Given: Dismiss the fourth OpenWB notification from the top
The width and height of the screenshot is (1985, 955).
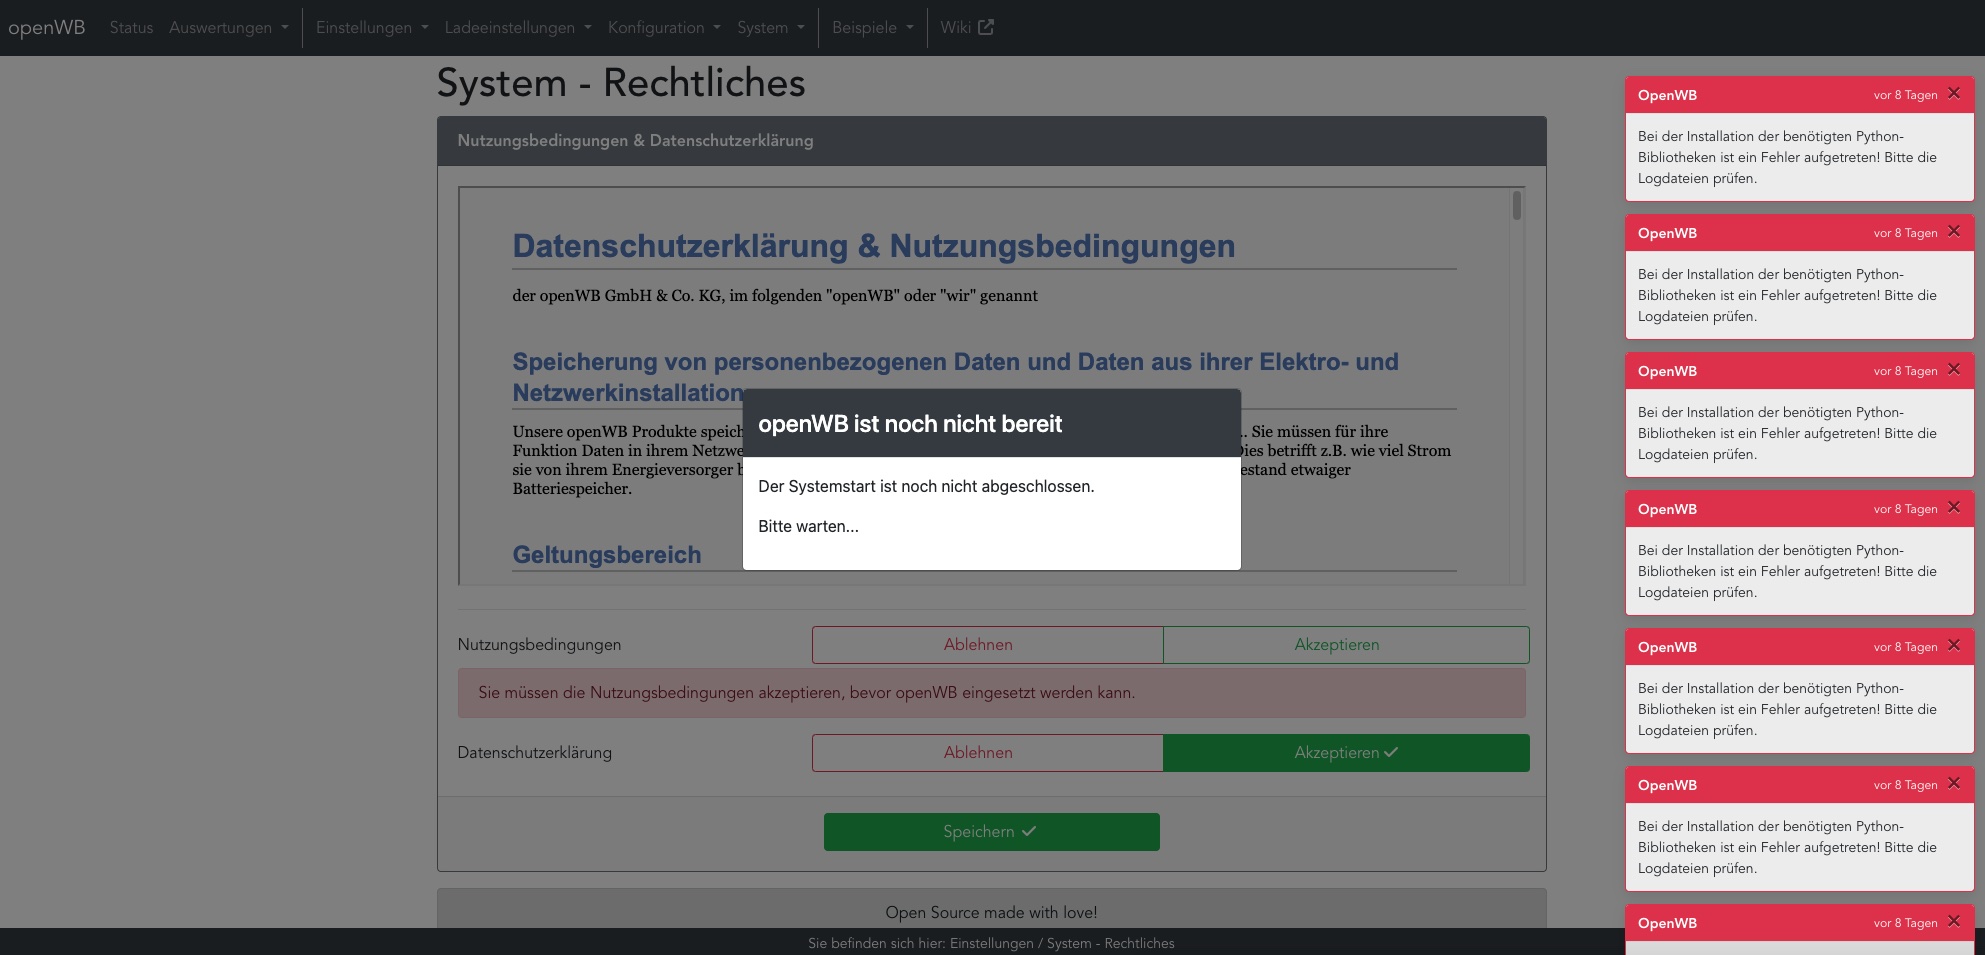Looking at the screenshot, I should click(x=1953, y=507).
